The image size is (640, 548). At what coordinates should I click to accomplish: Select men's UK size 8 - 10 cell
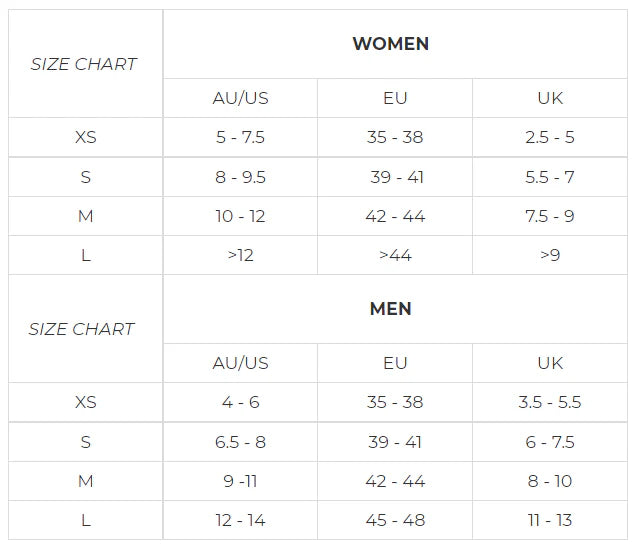click(x=550, y=481)
